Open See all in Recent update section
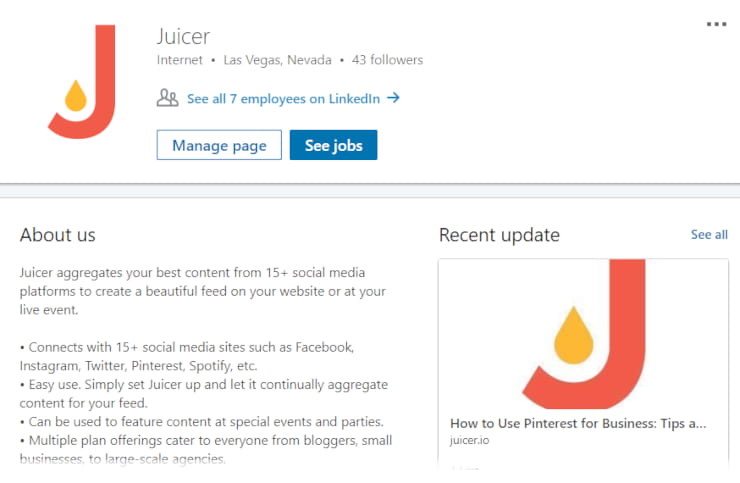740x483 pixels. click(709, 235)
